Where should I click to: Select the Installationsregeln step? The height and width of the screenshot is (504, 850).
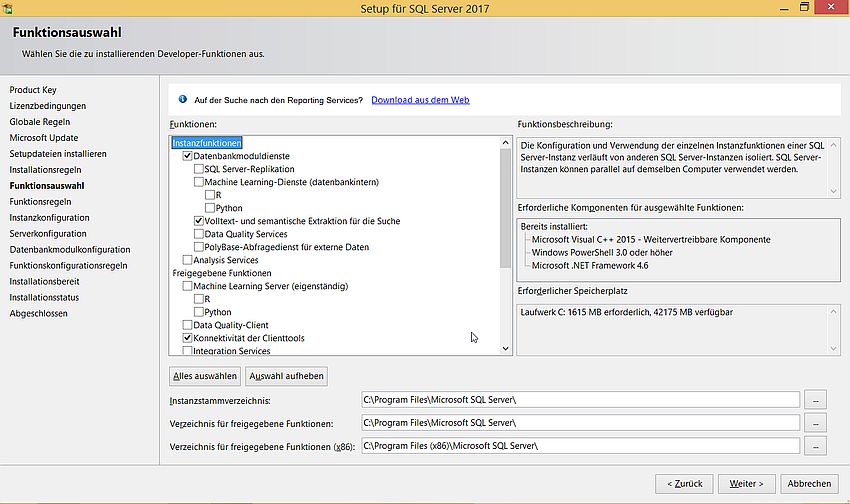pyautogui.click(x=46, y=170)
